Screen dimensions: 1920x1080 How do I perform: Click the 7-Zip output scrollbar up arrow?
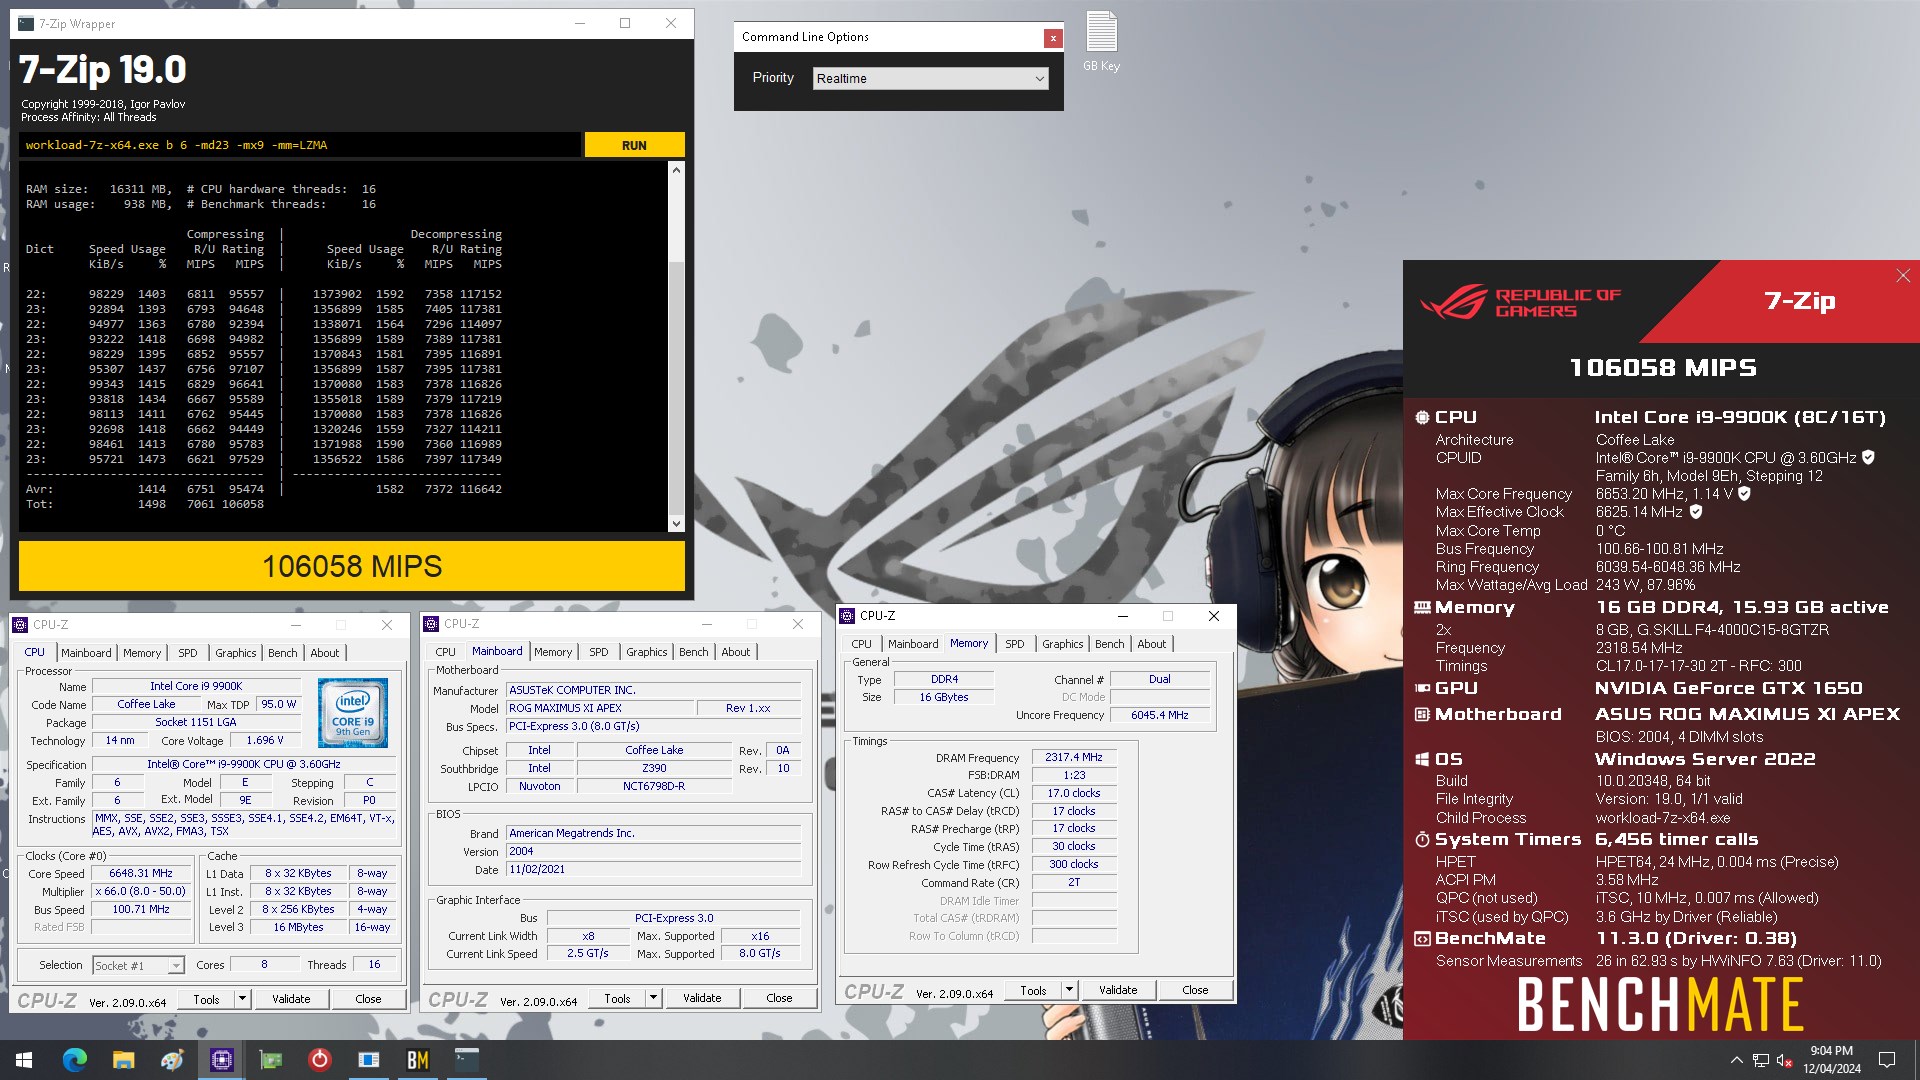pyautogui.click(x=676, y=170)
